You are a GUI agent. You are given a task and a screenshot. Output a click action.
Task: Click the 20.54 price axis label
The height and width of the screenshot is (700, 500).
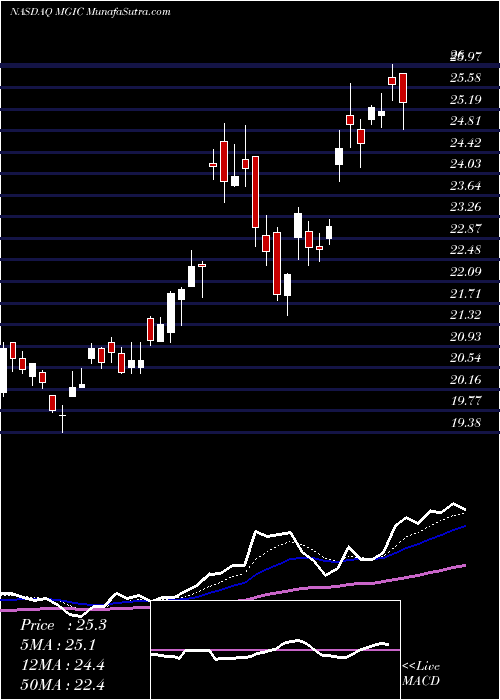(x=466, y=358)
